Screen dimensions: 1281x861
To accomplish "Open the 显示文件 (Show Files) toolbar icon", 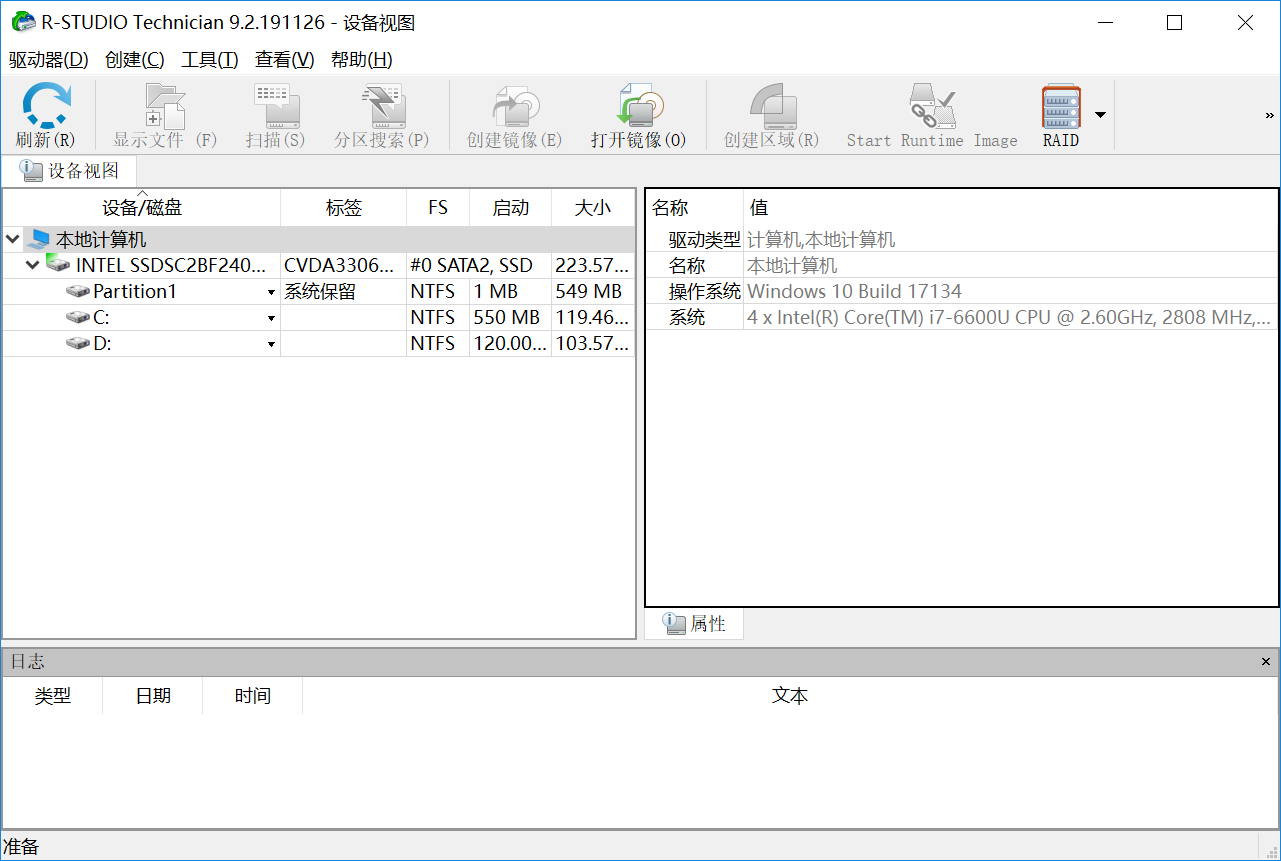I will click(x=165, y=104).
